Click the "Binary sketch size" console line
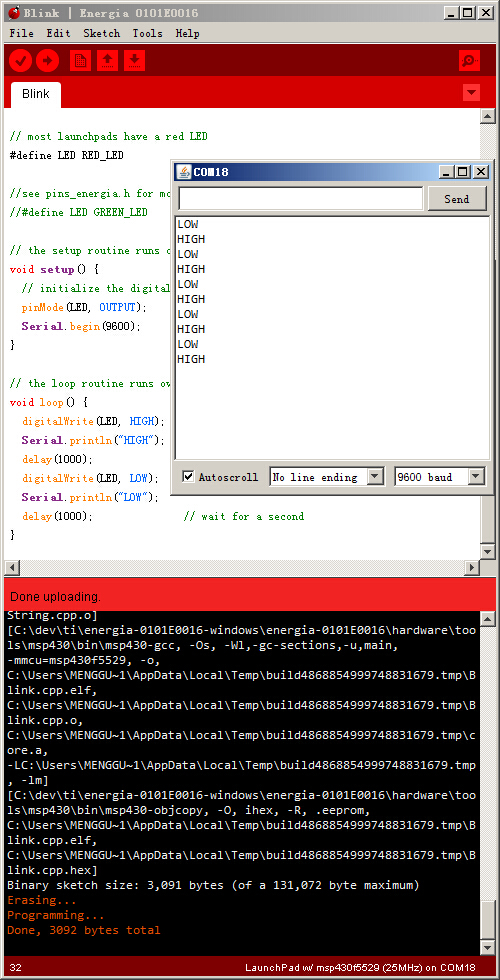The width and height of the screenshot is (500, 980). click(x=213, y=885)
